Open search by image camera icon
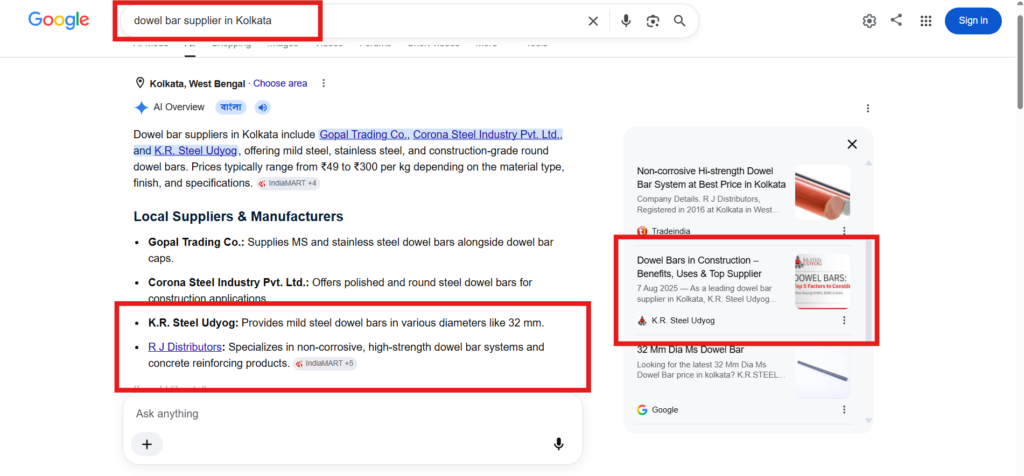This screenshot has height=476, width=1024. pyautogui.click(x=652, y=21)
